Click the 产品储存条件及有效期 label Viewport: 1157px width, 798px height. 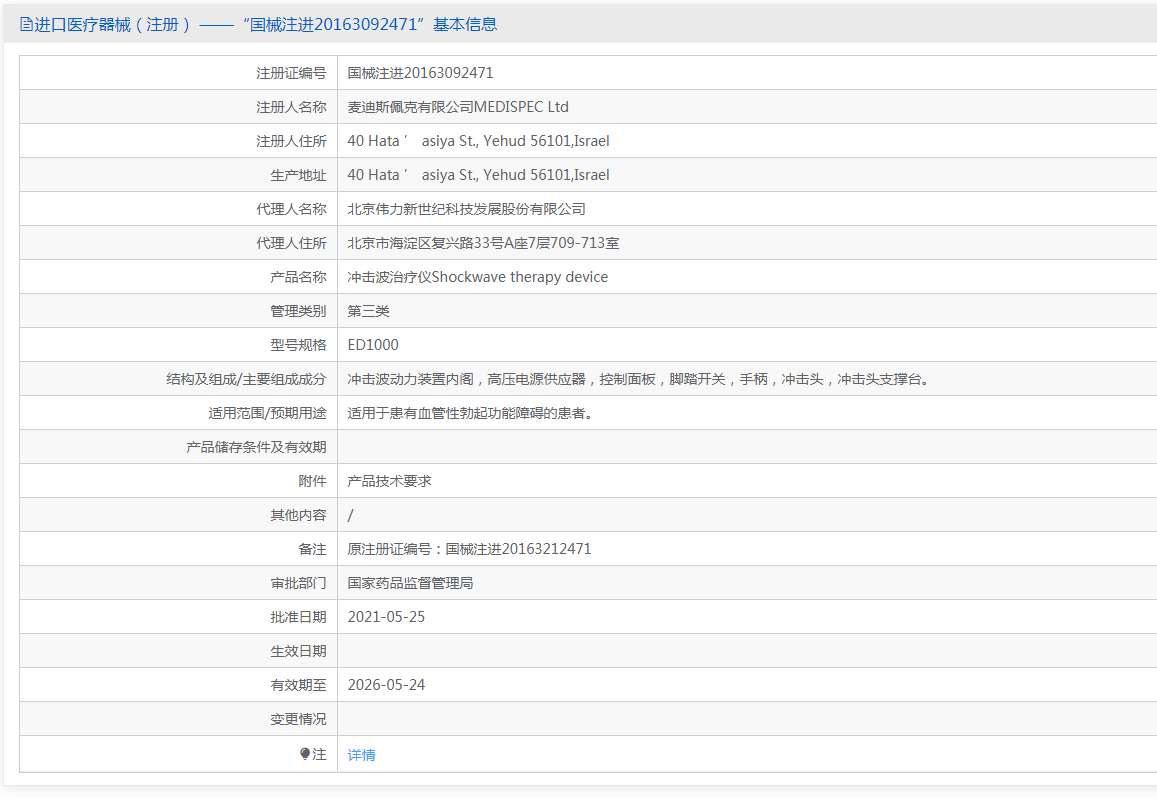256,447
